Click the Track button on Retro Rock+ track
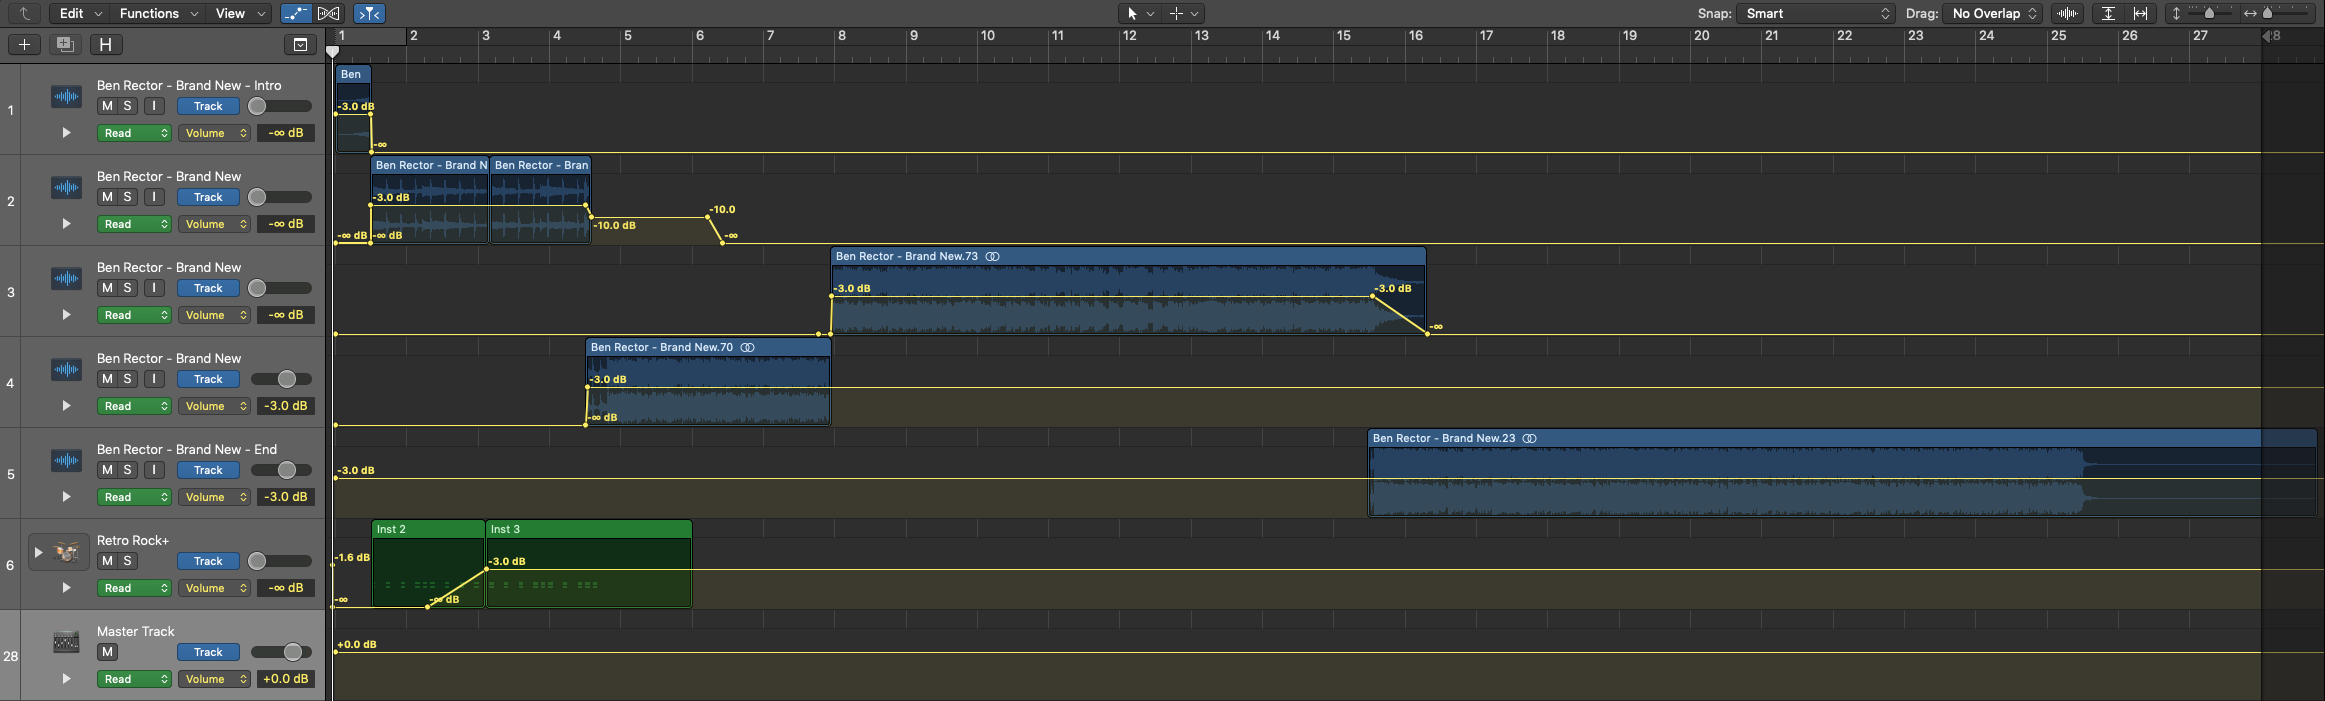Screen dimensions: 2325x701 pyautogui.click(x=208, y=561)
